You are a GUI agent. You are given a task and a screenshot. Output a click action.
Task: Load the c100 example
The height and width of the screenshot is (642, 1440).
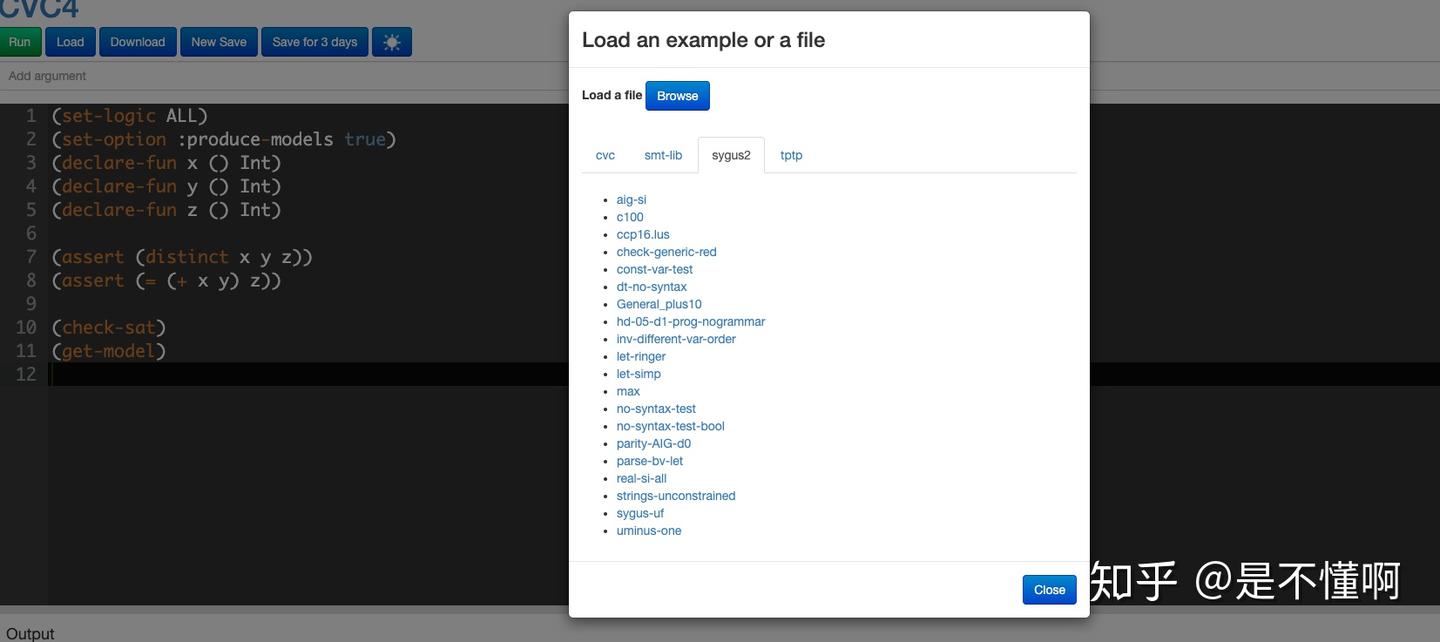630,217
